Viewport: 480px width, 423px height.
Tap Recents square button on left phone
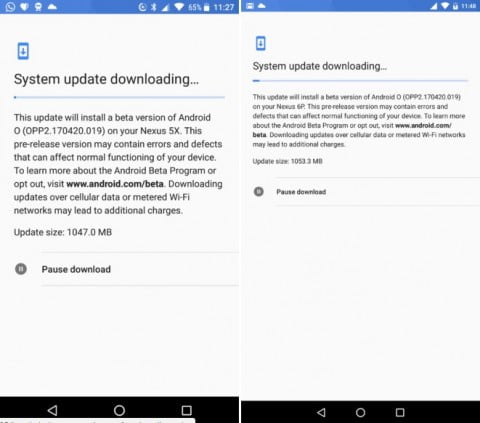pos(187,410)
